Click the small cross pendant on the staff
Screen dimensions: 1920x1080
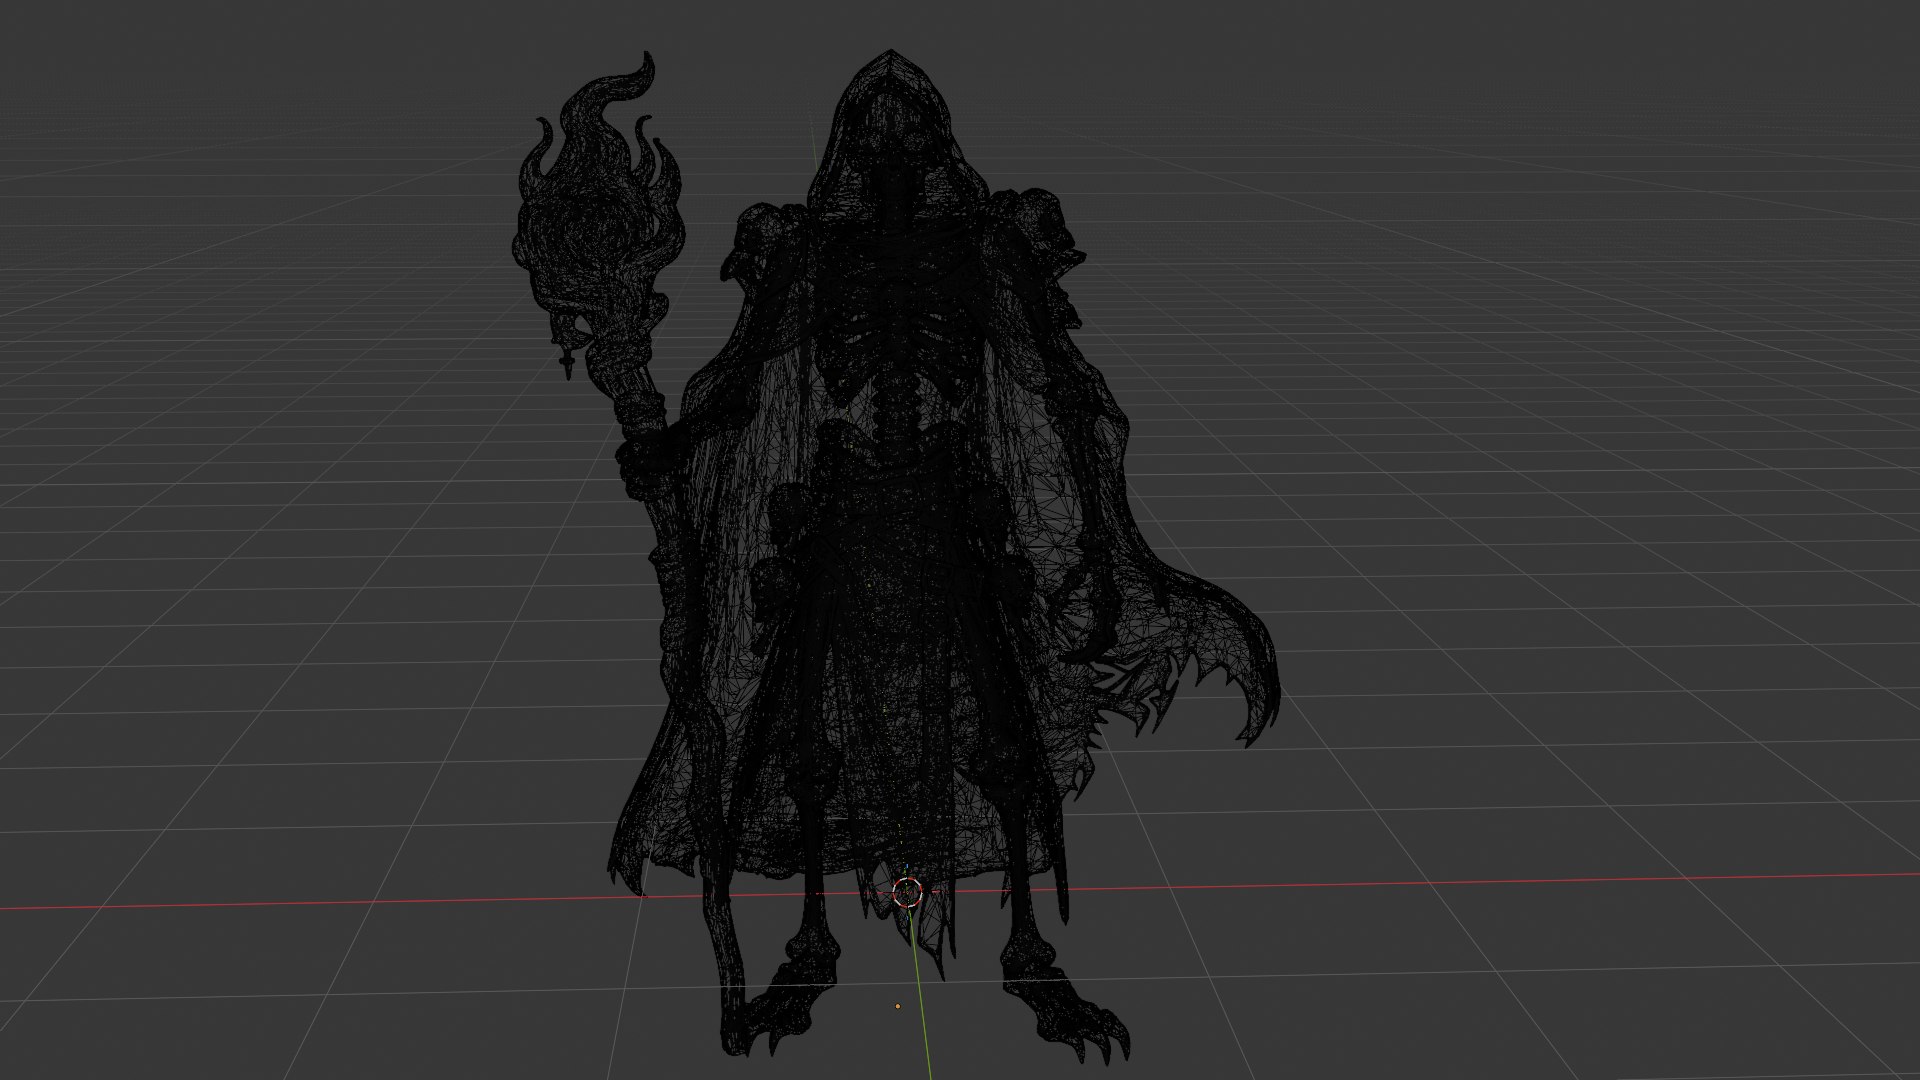(567, 365)
